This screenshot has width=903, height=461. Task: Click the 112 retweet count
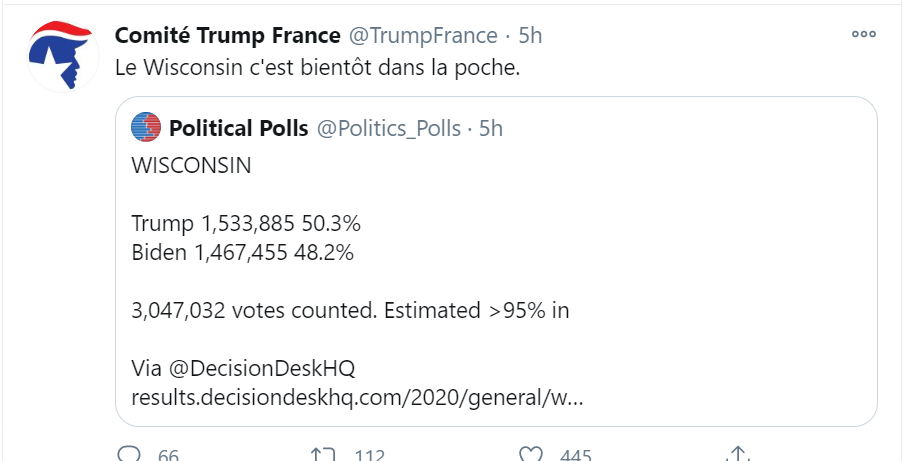point(369,456)
